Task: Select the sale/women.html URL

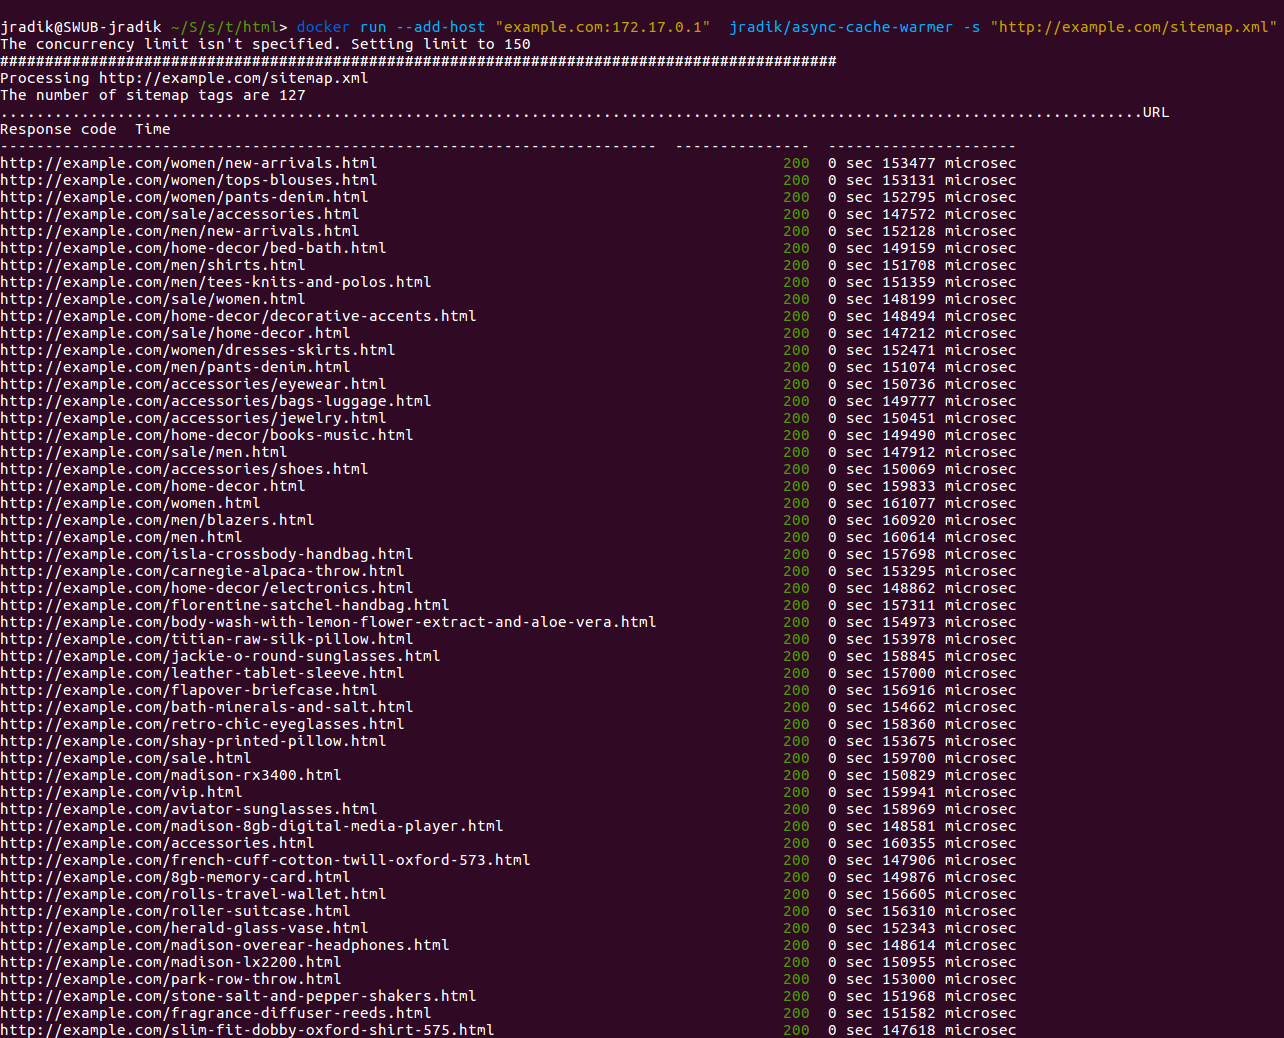Action: point(153,299)
